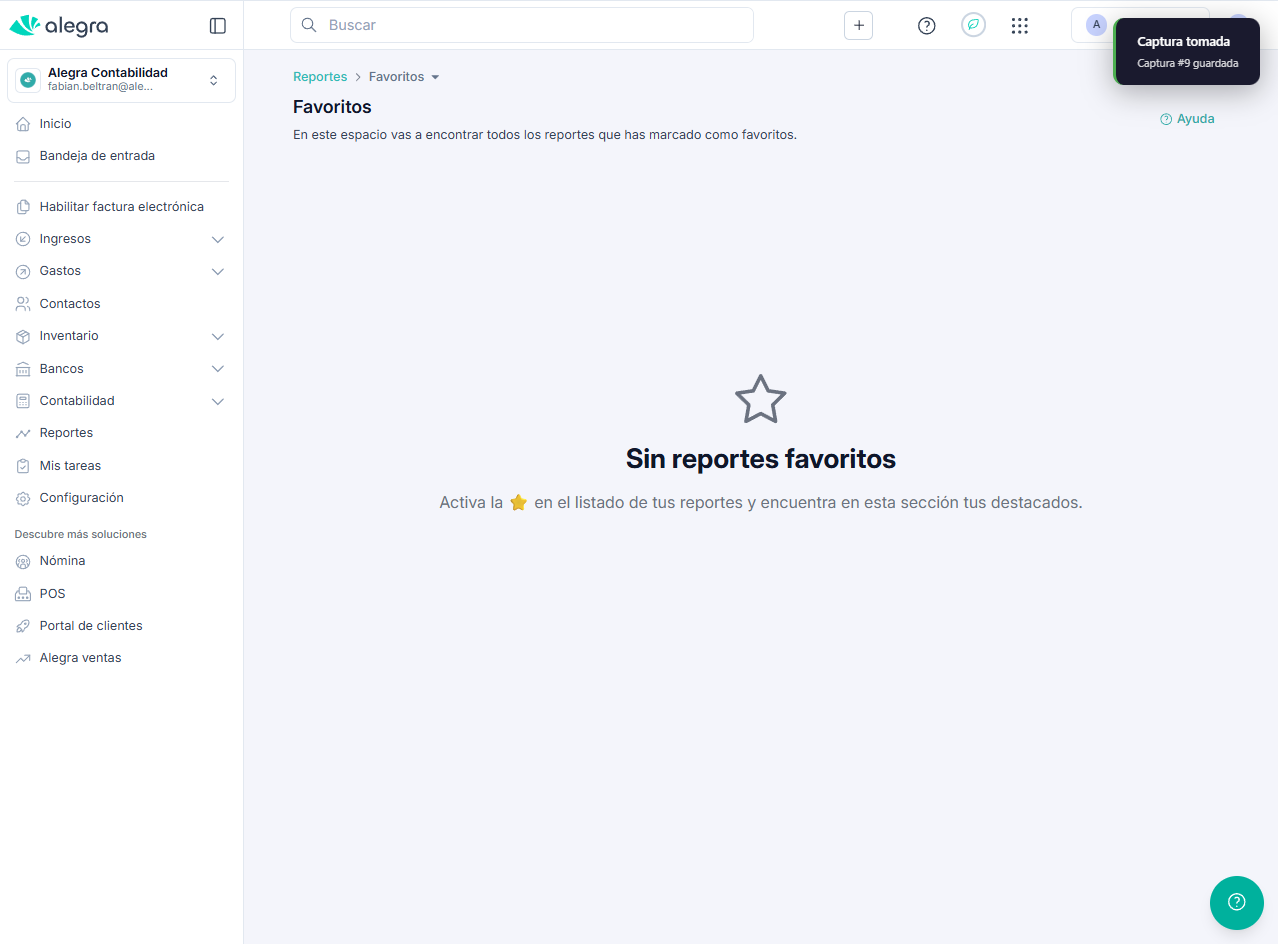Image resolution: width=1278 pixels, height=944 pixels.
Task: Click the Ayuda link on the right
Action: click(x=1194, y=118)
